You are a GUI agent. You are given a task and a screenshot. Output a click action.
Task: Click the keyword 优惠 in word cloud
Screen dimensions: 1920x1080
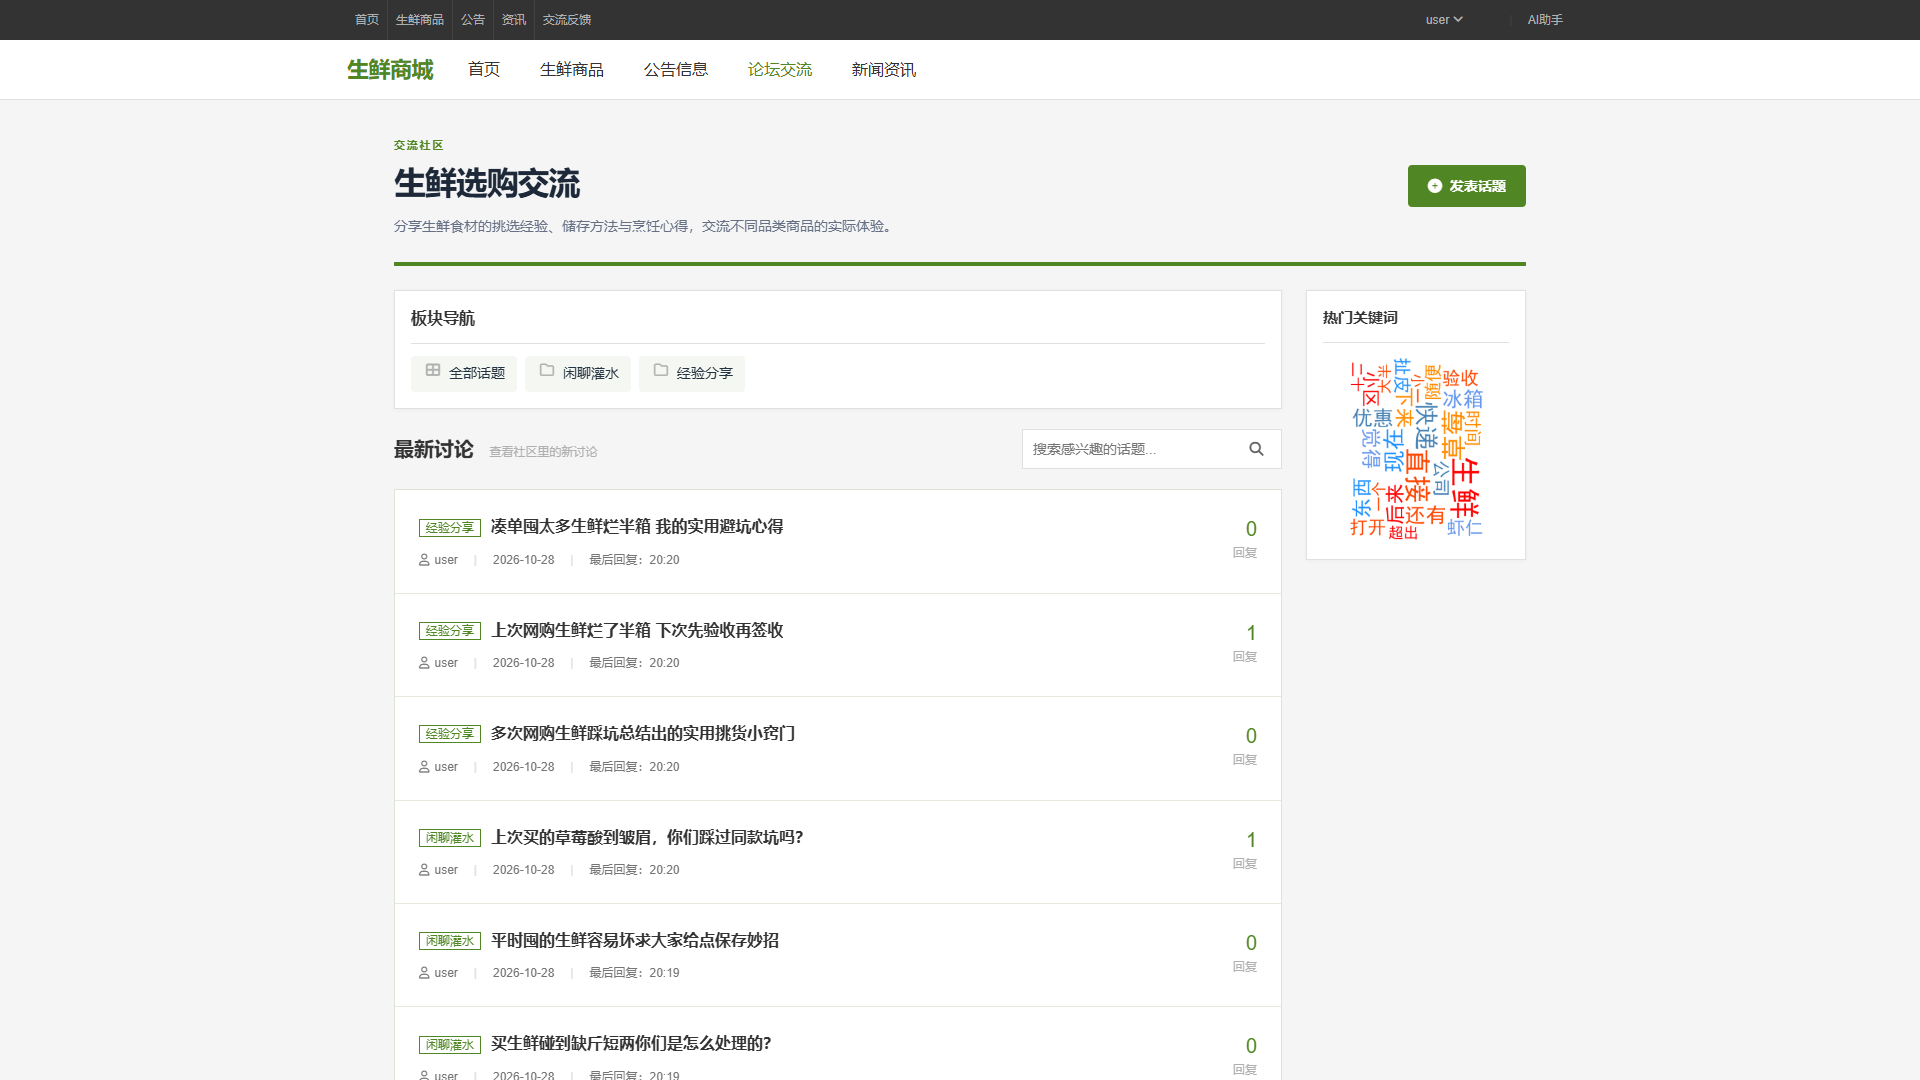coord(1373,418)
